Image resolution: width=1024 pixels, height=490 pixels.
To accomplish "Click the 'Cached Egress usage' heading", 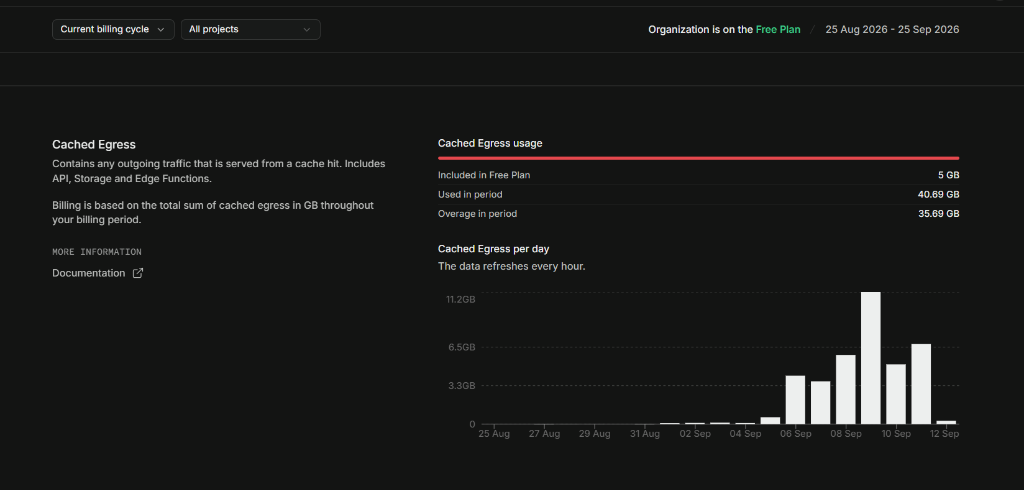I will tap(490, 143).
